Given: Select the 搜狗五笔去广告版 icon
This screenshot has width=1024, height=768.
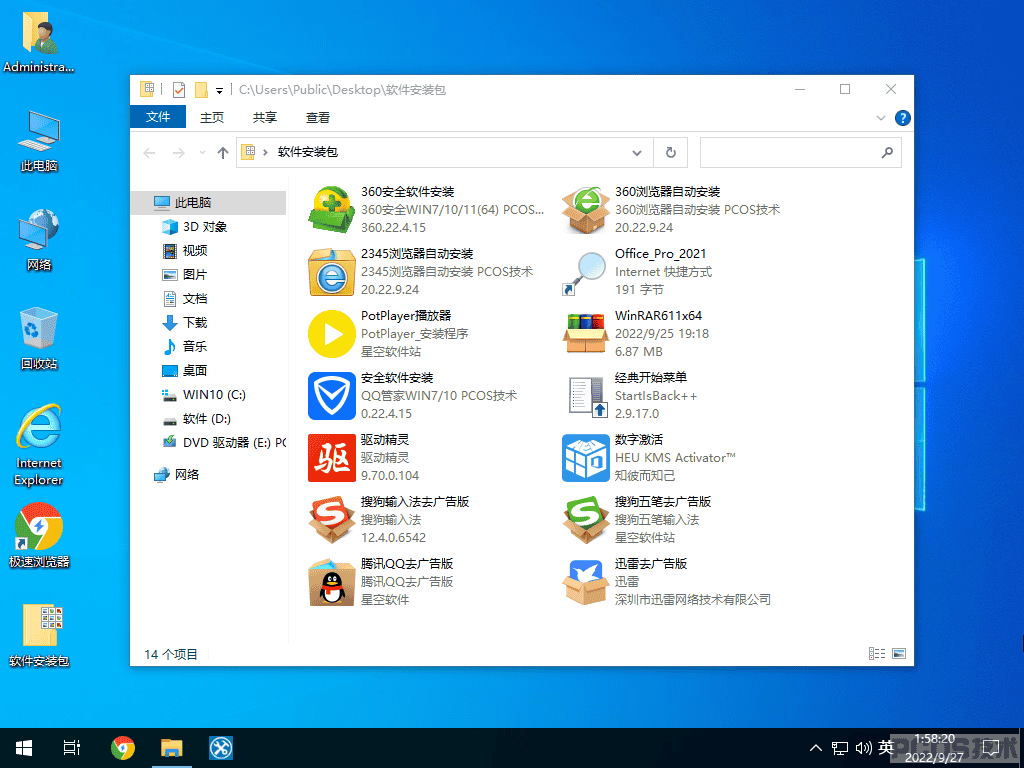Looking at the screenshot, I should 586,520.
